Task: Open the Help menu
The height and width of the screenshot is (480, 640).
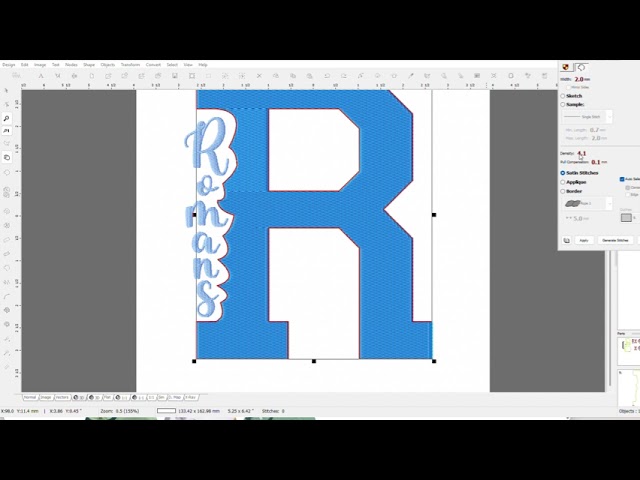Action: tap(203, 64)
